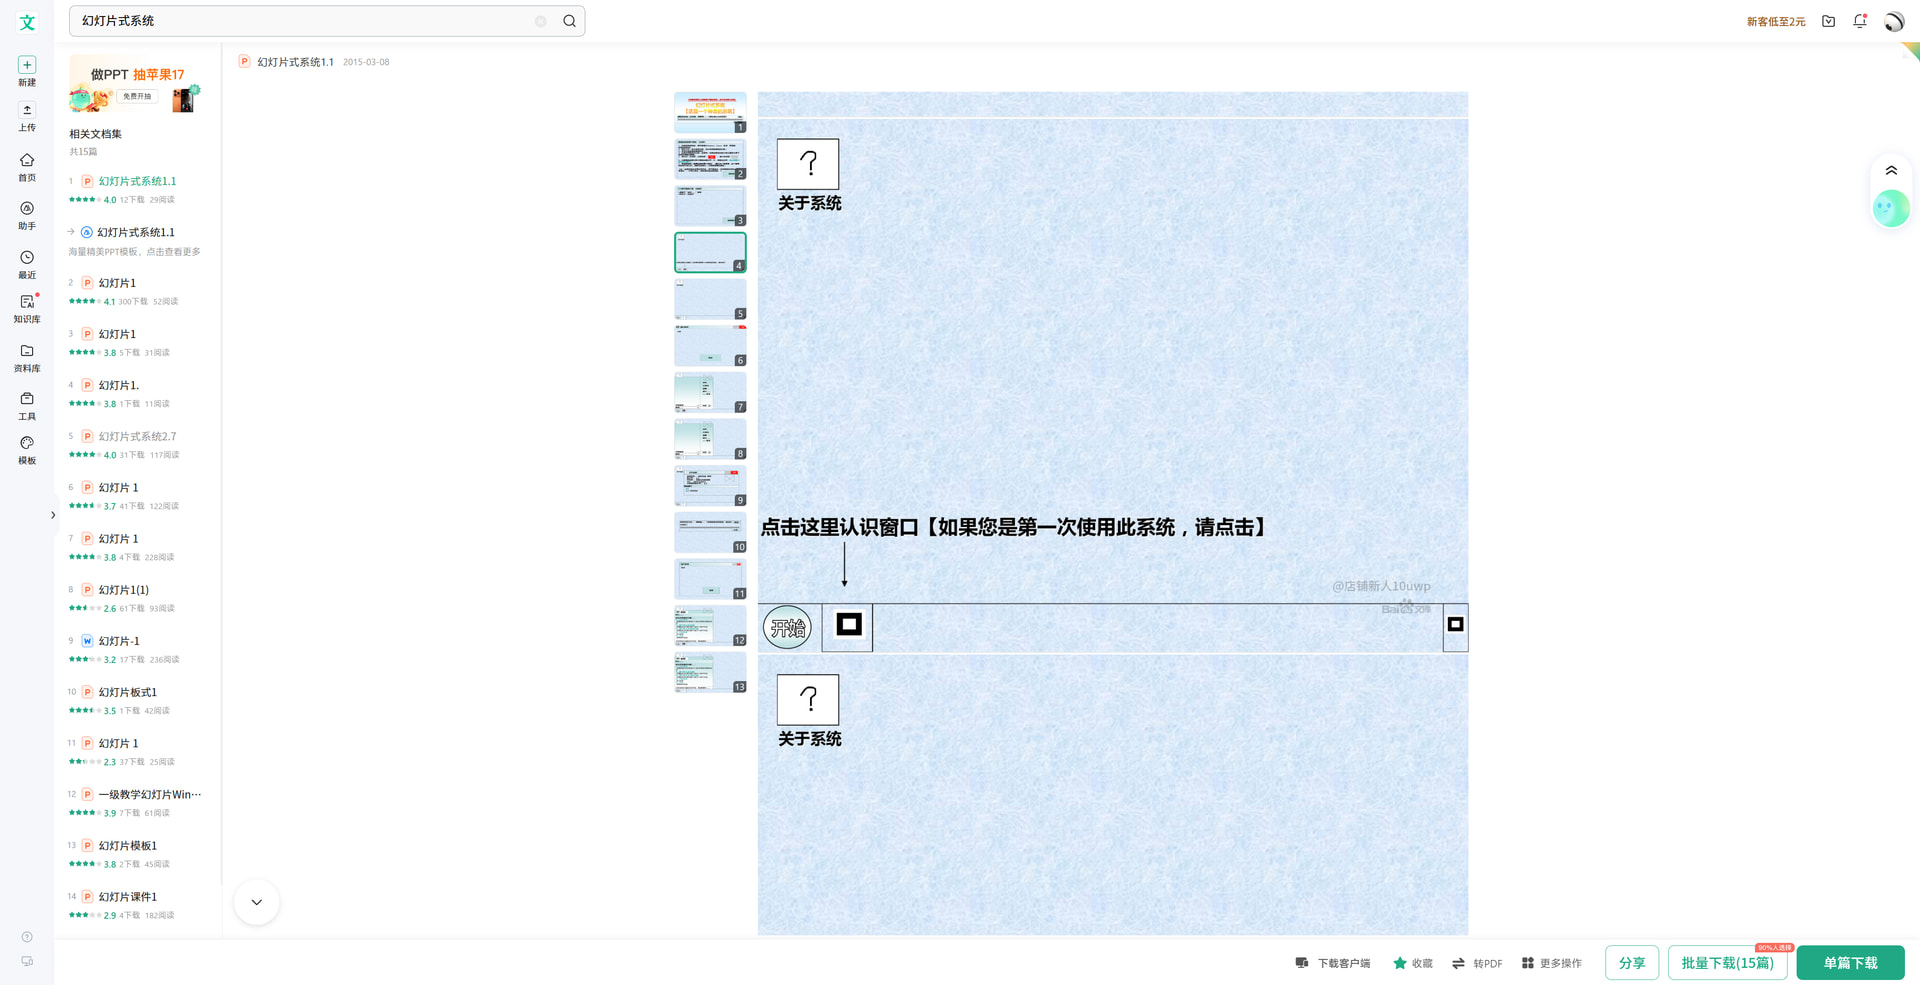Image resolution: width=1920 pixels, height=985 pixels.
Task: Select slide thumbnail 5
Action: click(x=710, y=299)
